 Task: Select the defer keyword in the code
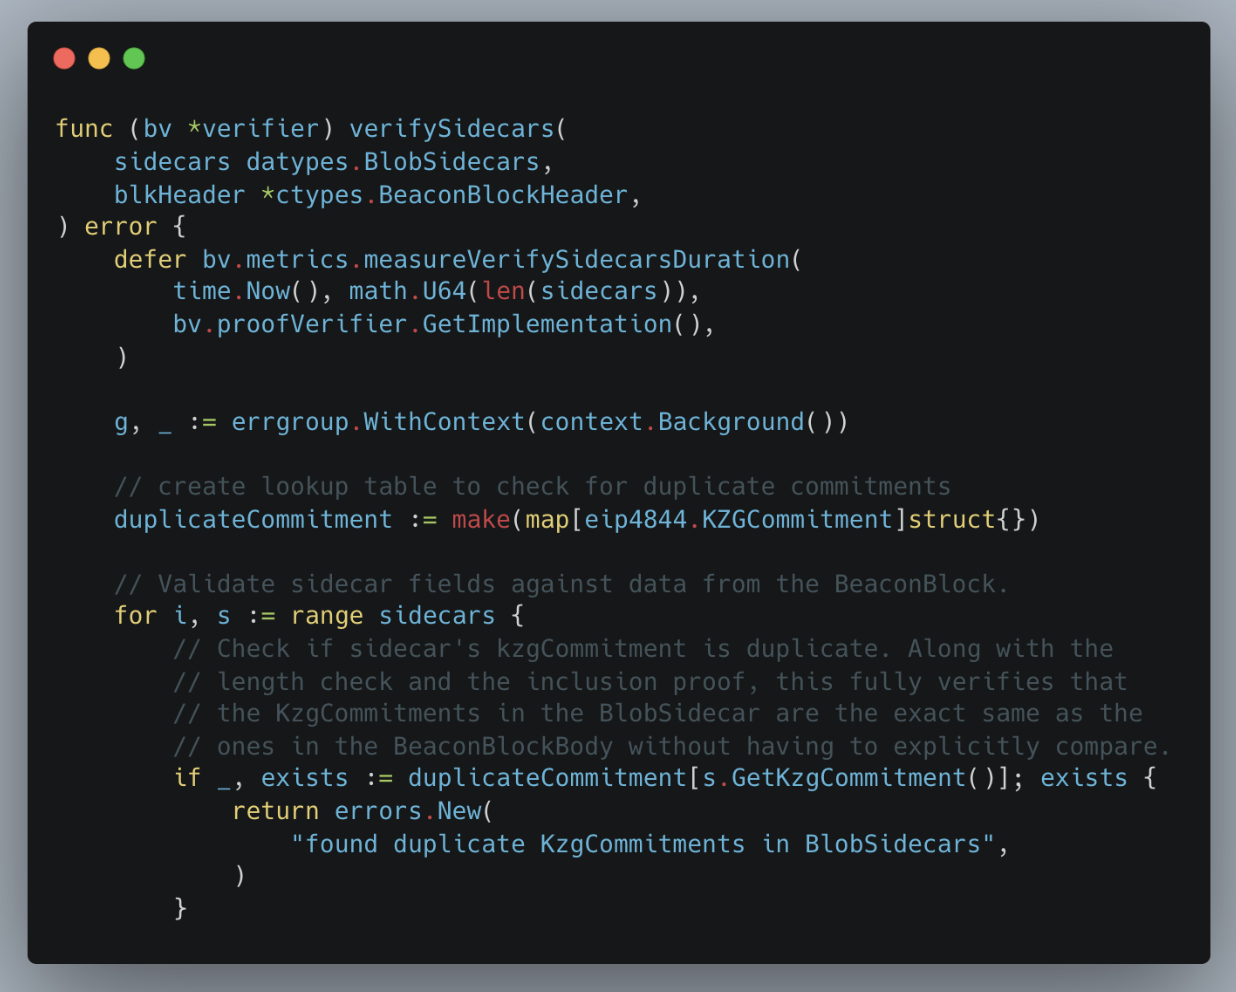click(150, 259)
